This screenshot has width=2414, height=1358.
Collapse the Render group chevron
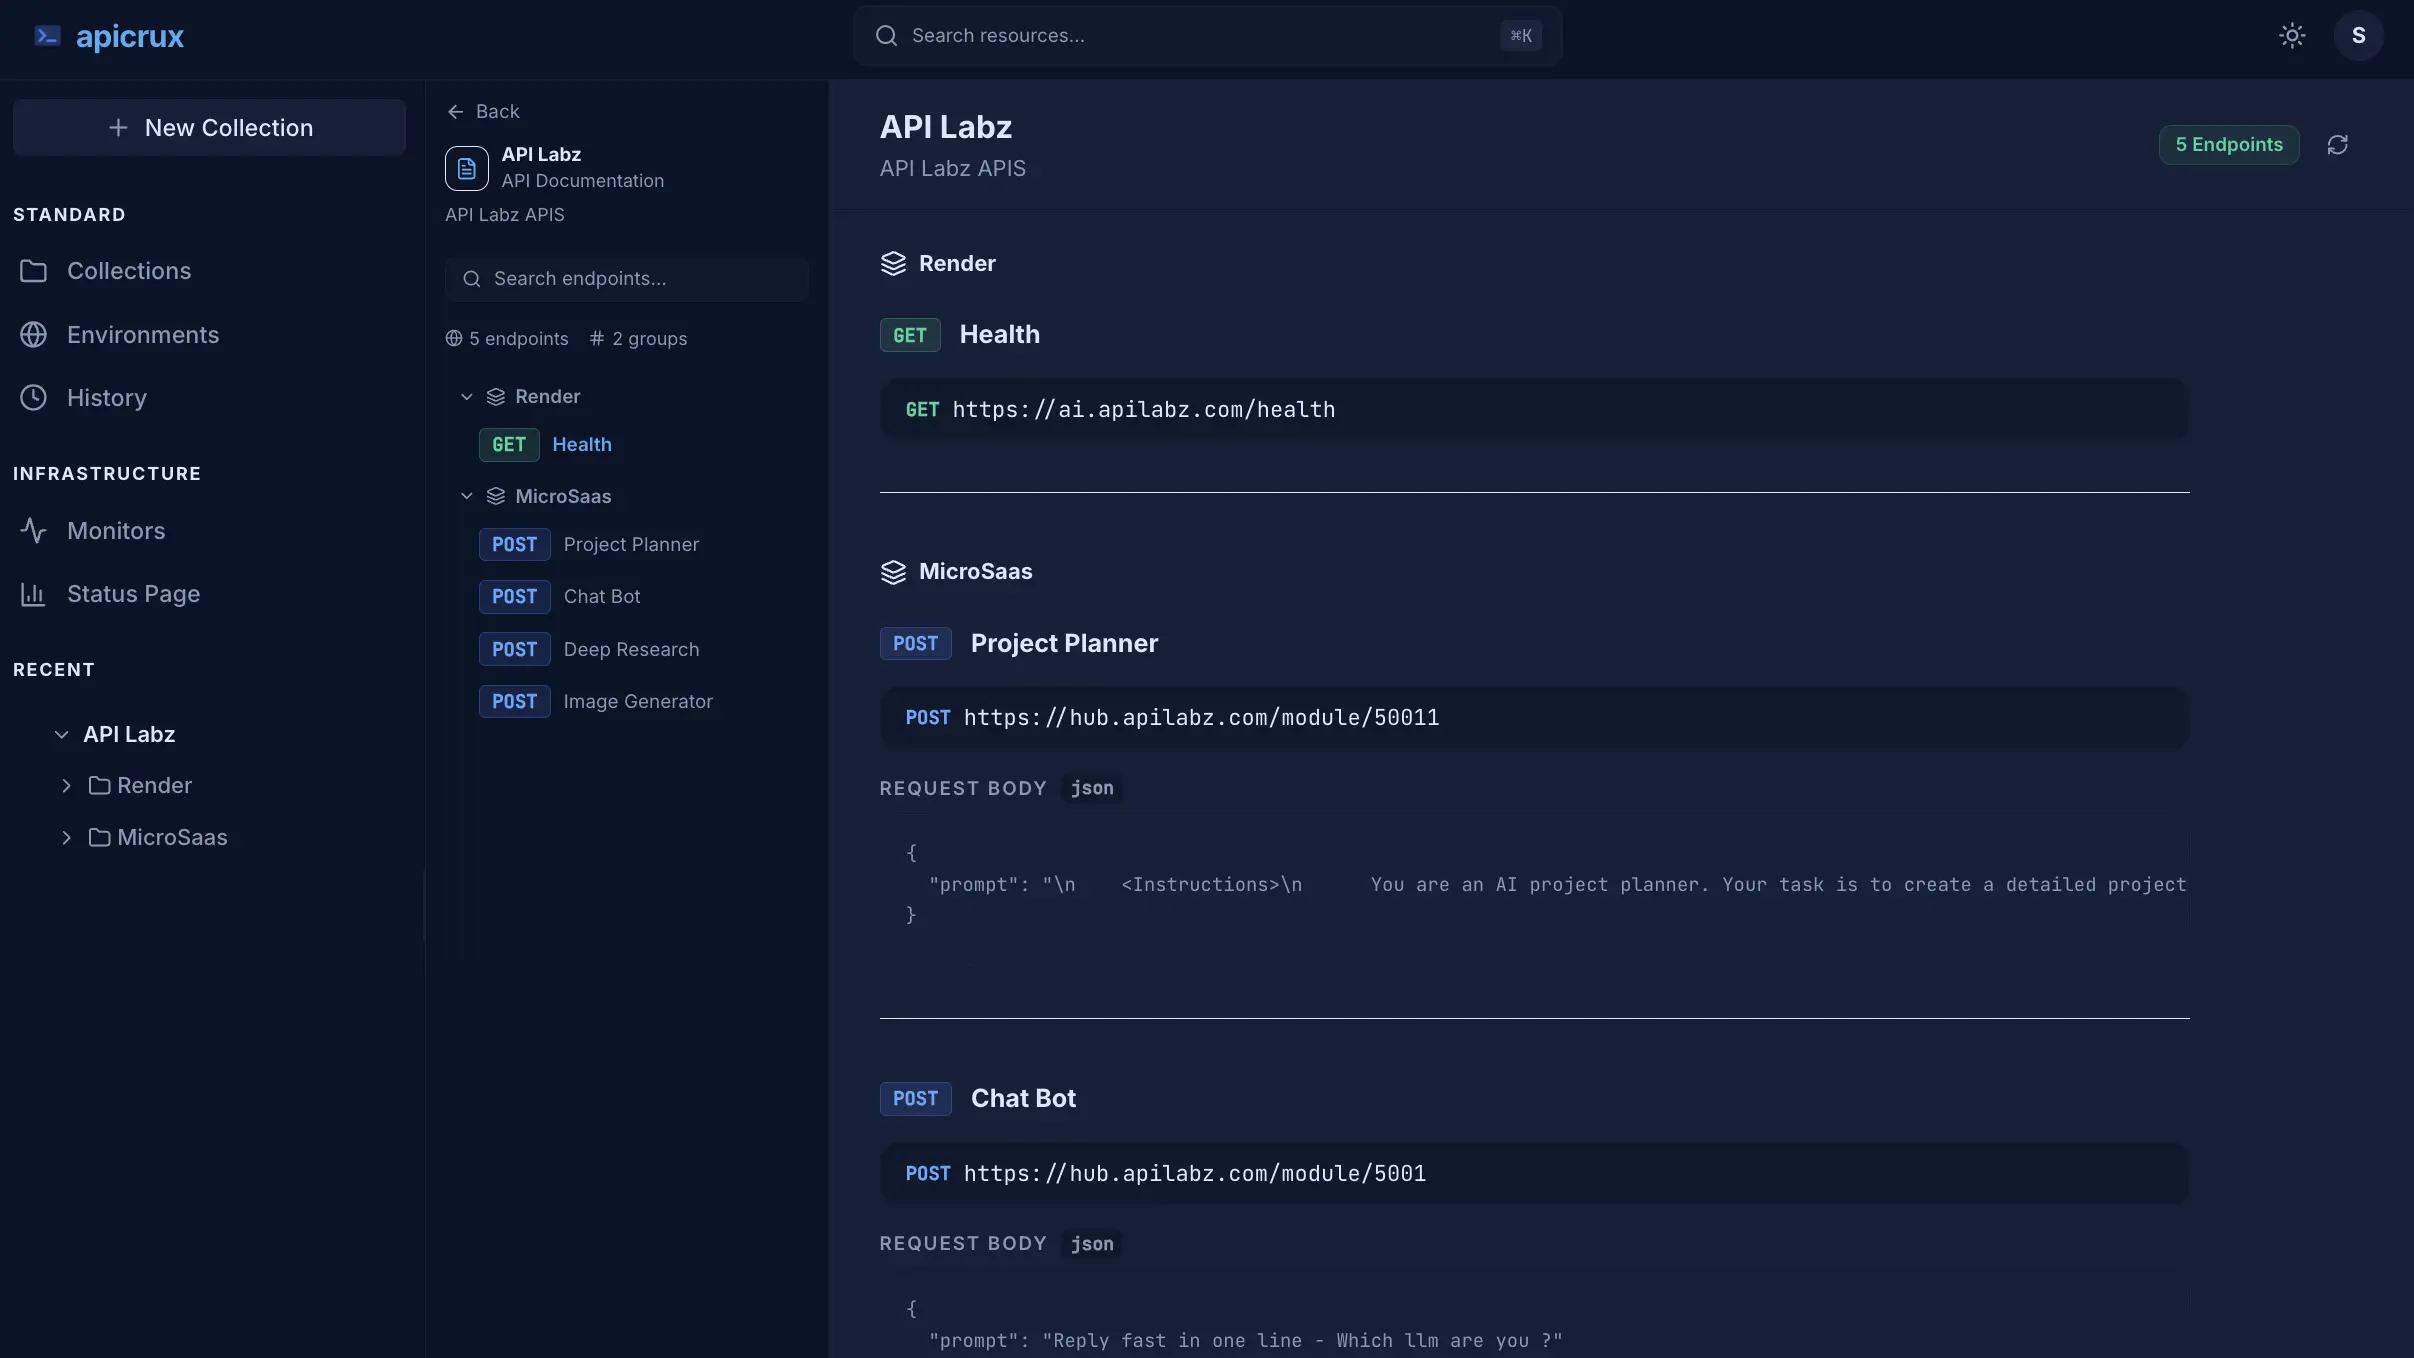click(466, 397)
